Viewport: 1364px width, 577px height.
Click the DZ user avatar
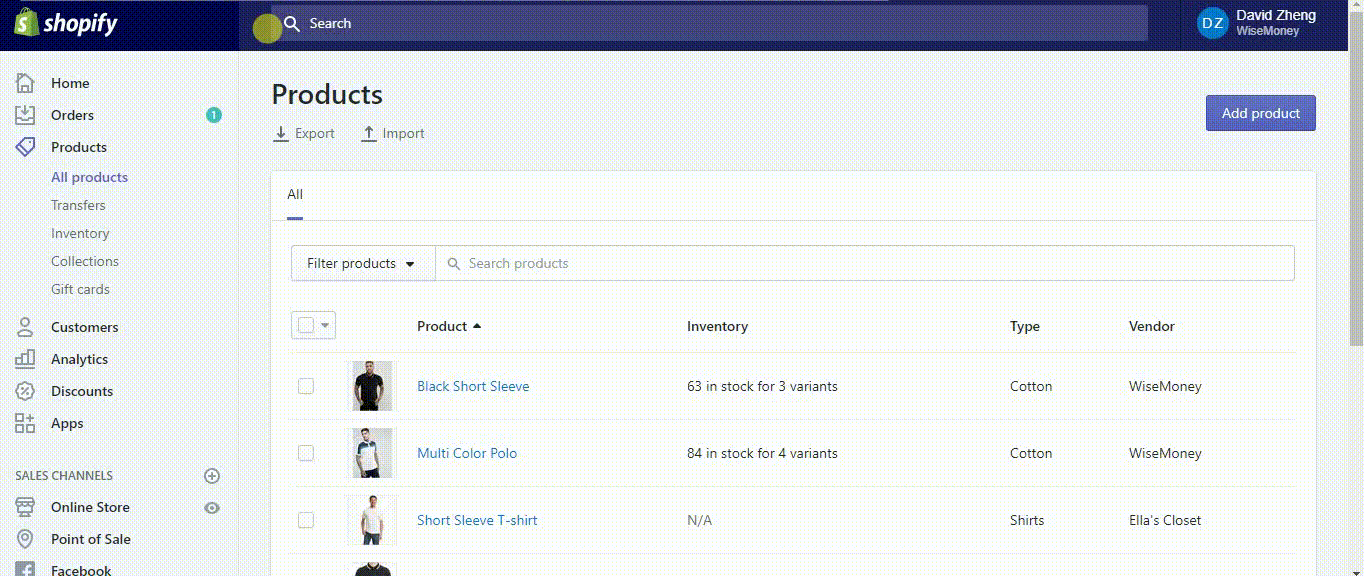point(1212,23)
